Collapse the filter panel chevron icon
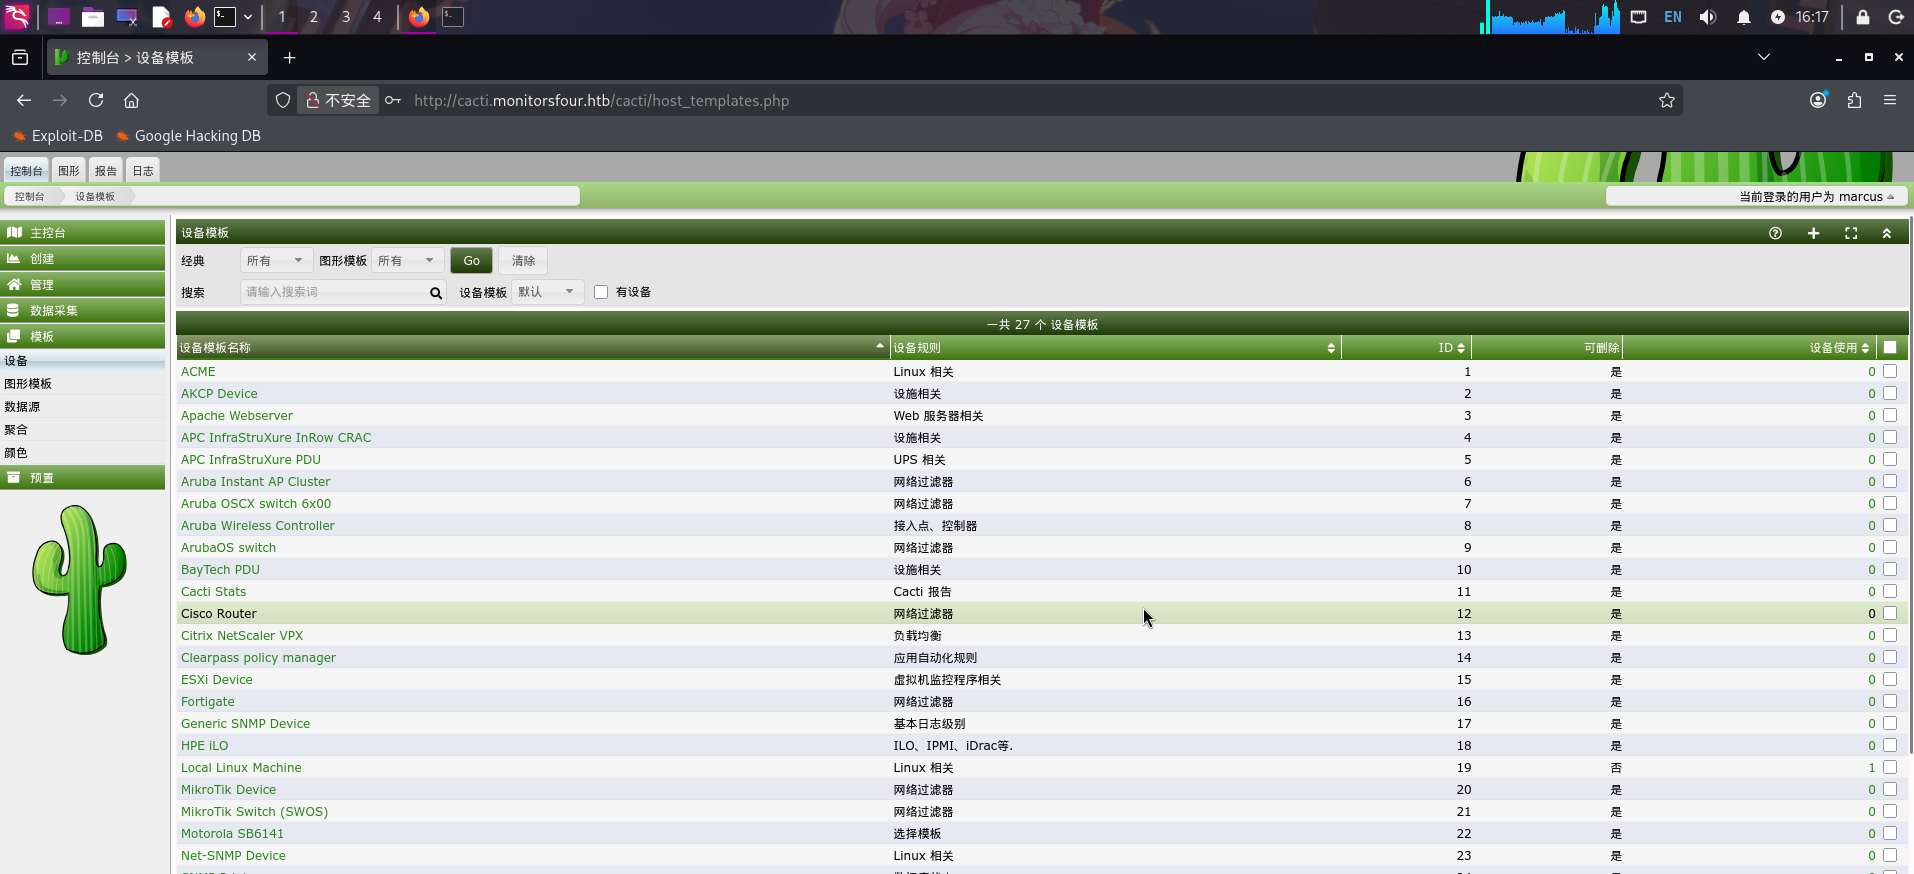 click(1887, 233)
